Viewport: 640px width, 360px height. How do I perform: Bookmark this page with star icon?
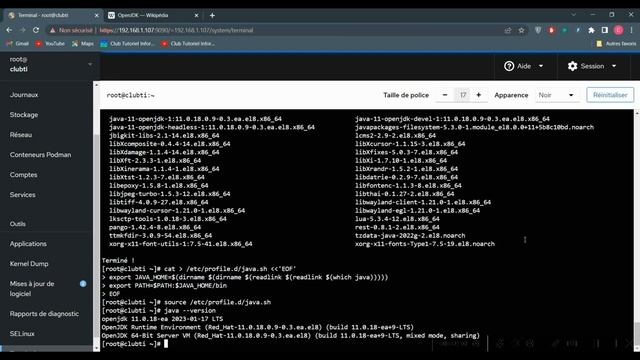pos(521,30)
